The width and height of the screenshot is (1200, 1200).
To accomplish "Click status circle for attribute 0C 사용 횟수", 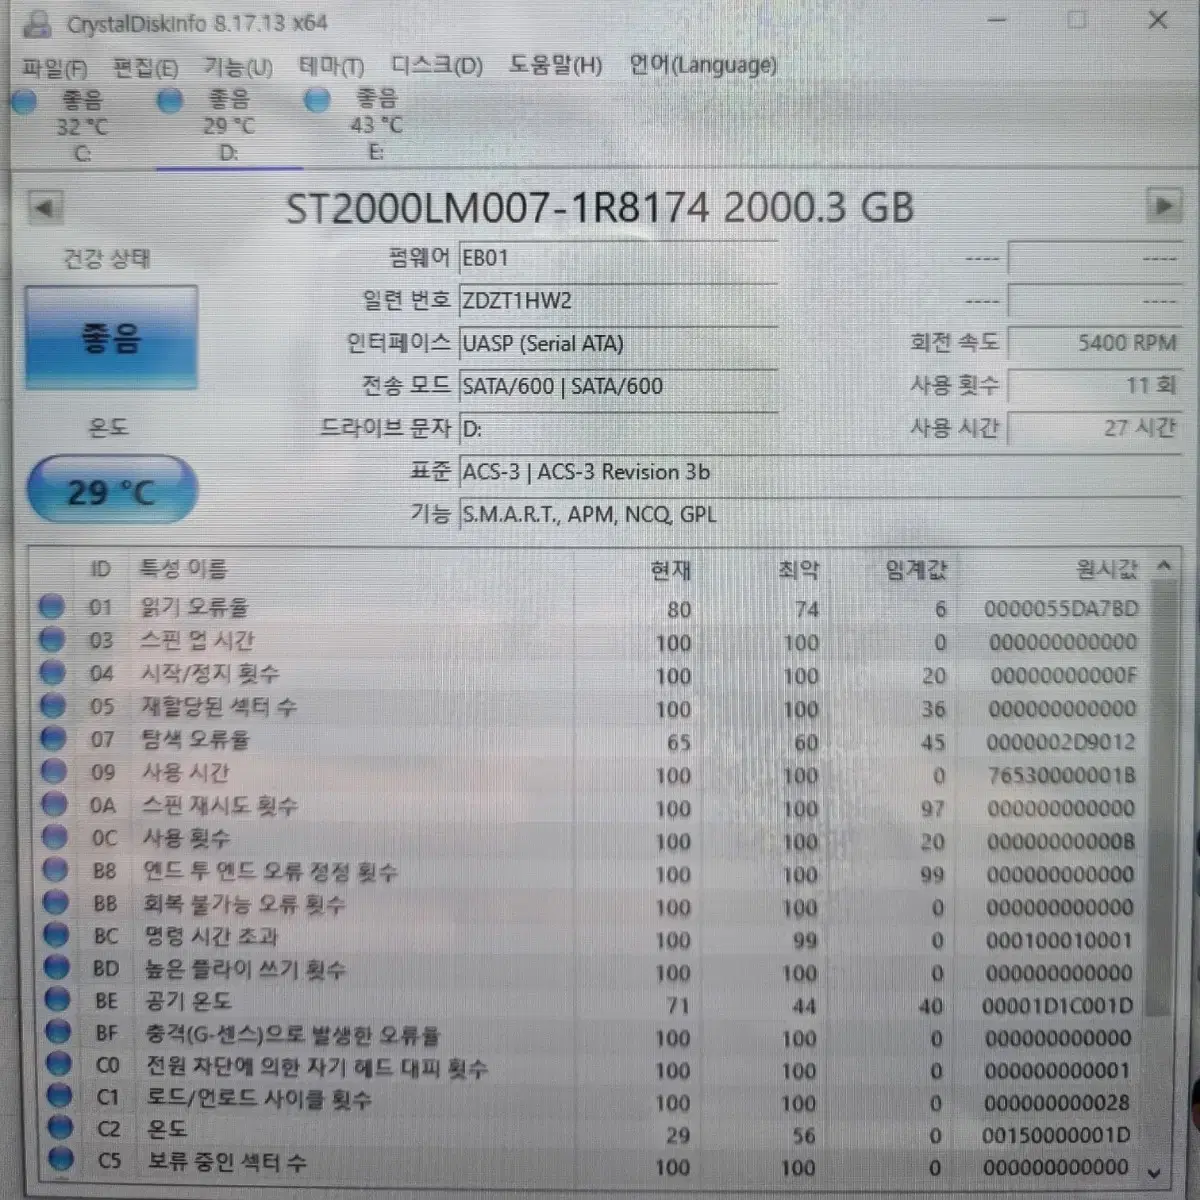I will 54,838.
